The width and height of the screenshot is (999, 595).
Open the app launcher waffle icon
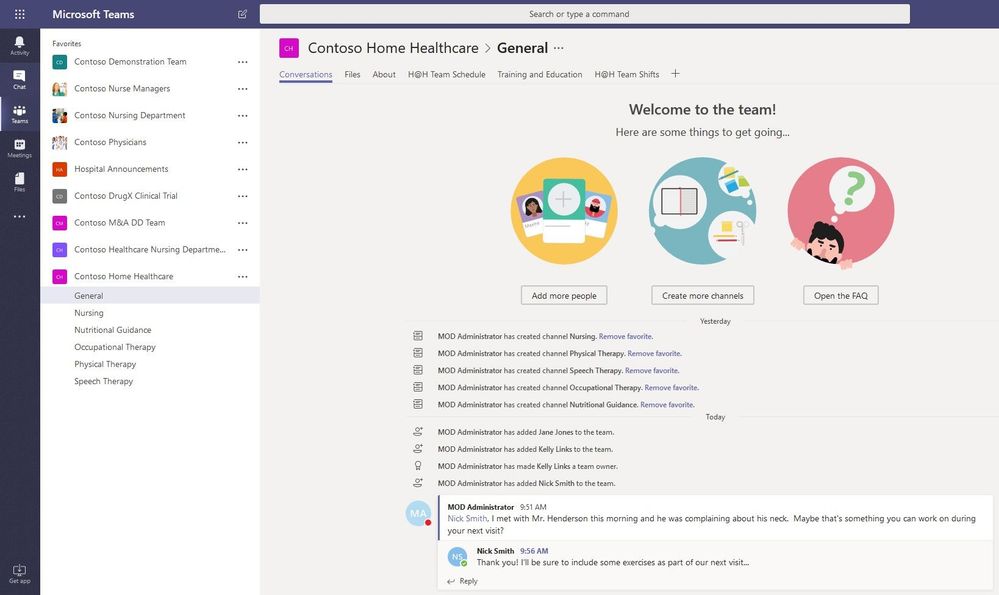tap(20, 14)
